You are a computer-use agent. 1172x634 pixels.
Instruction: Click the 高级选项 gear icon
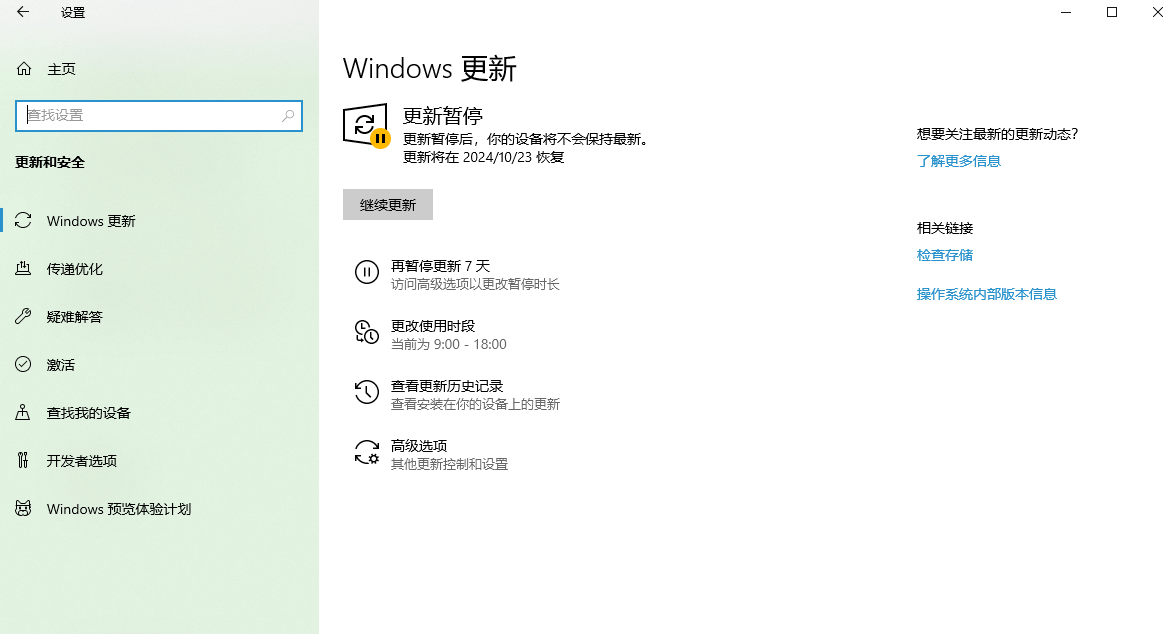pyautogui.click(x=366, y=452)
